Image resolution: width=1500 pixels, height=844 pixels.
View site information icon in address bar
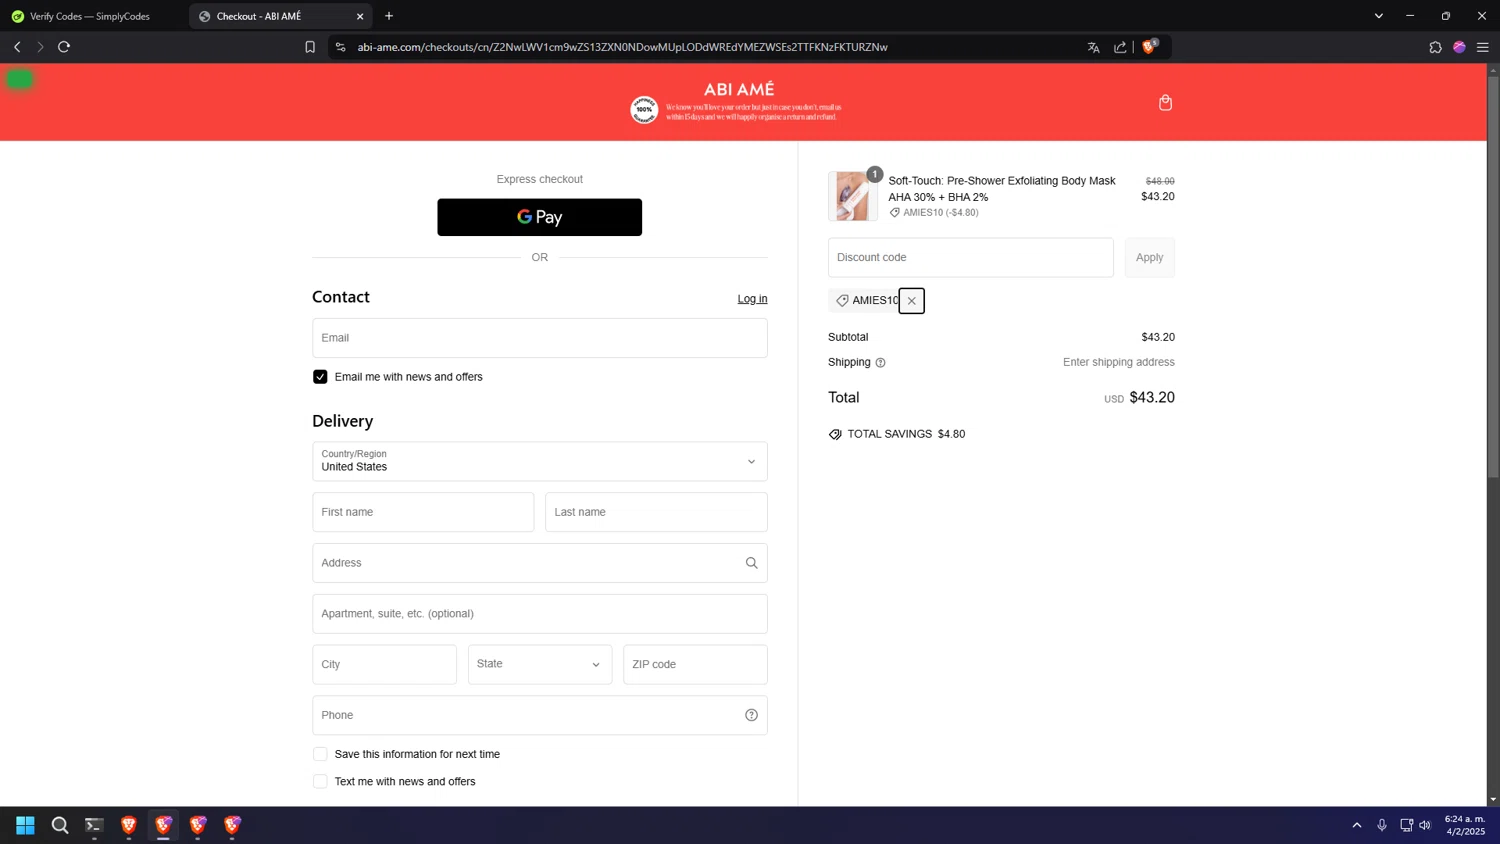[341, 47]
